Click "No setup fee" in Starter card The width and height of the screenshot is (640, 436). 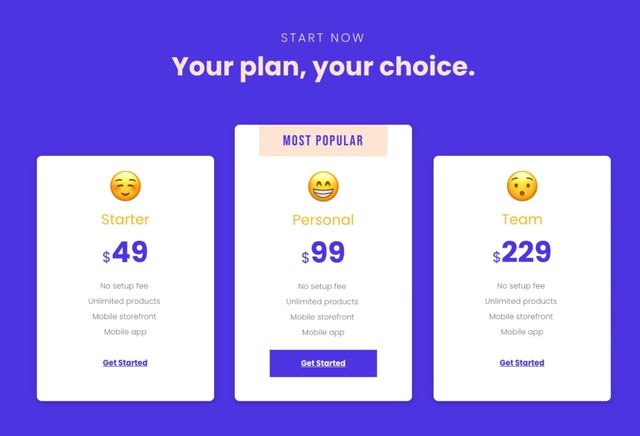(x=124, y=286)
